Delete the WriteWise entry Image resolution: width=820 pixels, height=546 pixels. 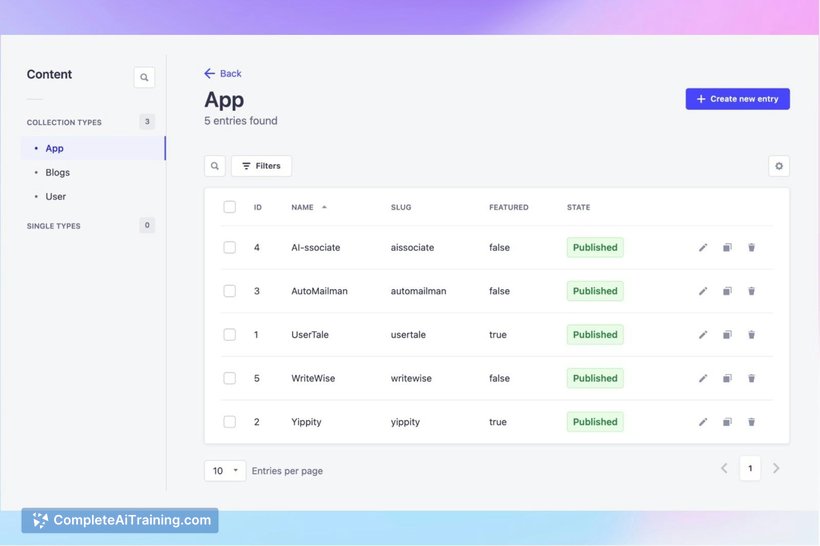coord(751,378)
